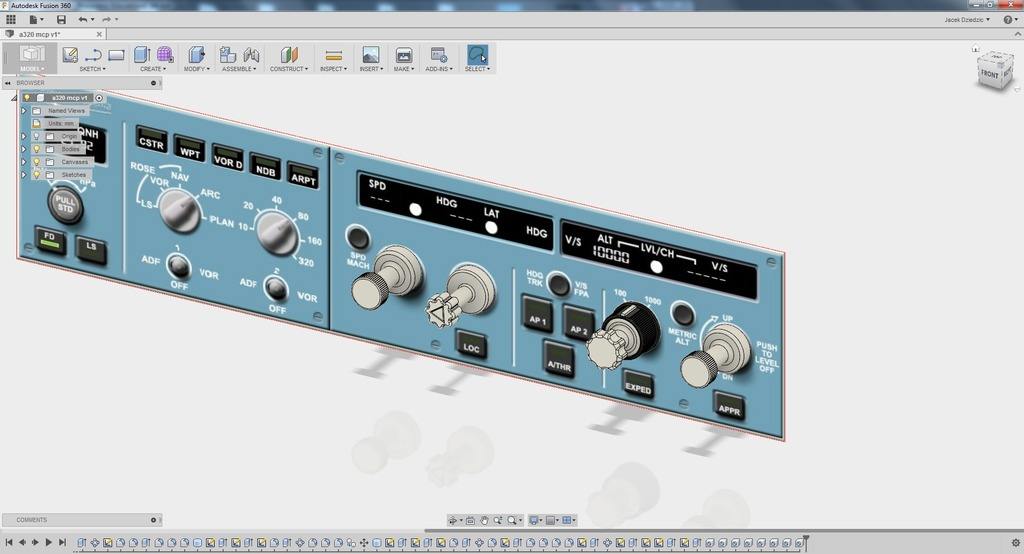Open the INSERT menu
Image resolution: width=1024 pixels, height=554 pixels.
coord(370,69)
